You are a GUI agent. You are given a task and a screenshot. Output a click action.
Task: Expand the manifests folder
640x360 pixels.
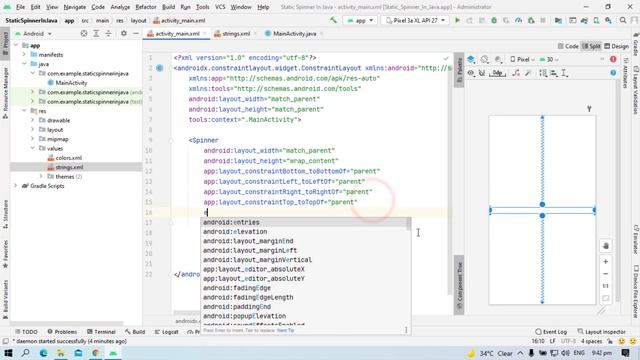[x=24, y=55]
